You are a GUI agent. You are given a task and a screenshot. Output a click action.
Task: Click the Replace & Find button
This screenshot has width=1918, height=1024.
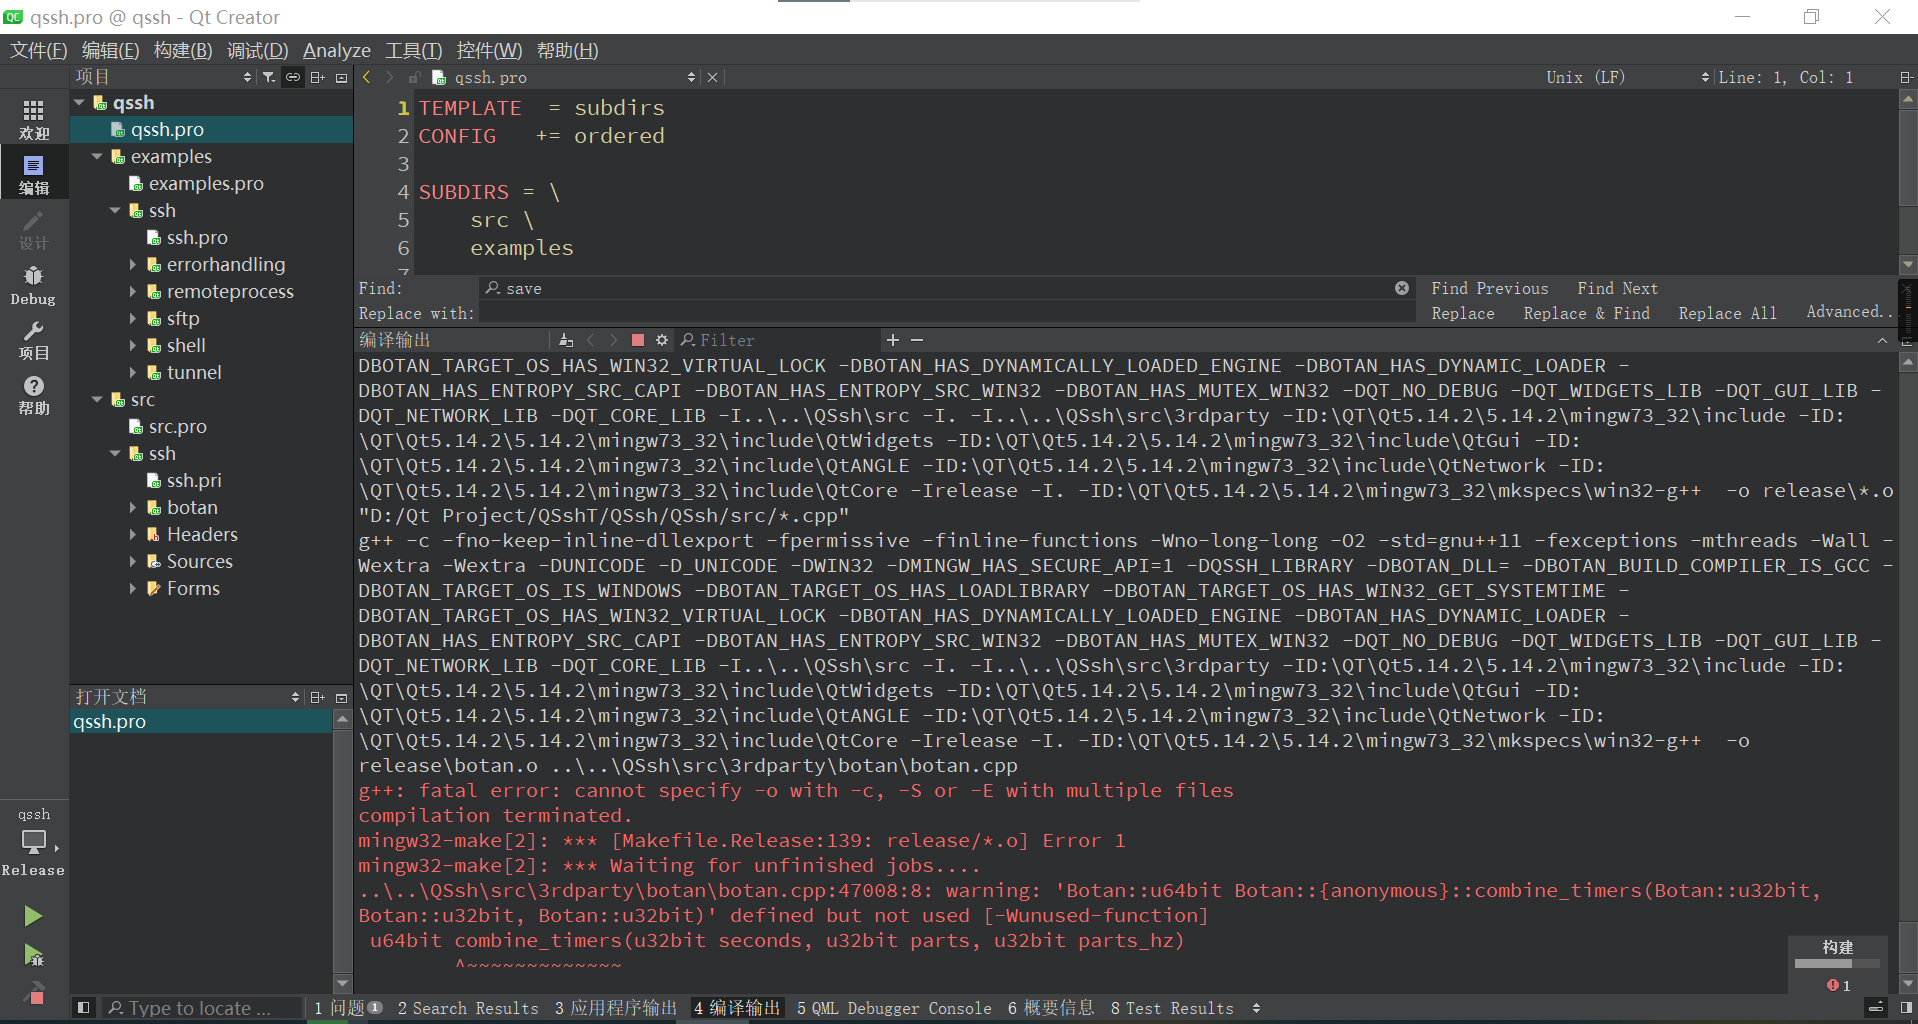(1586, 313)
